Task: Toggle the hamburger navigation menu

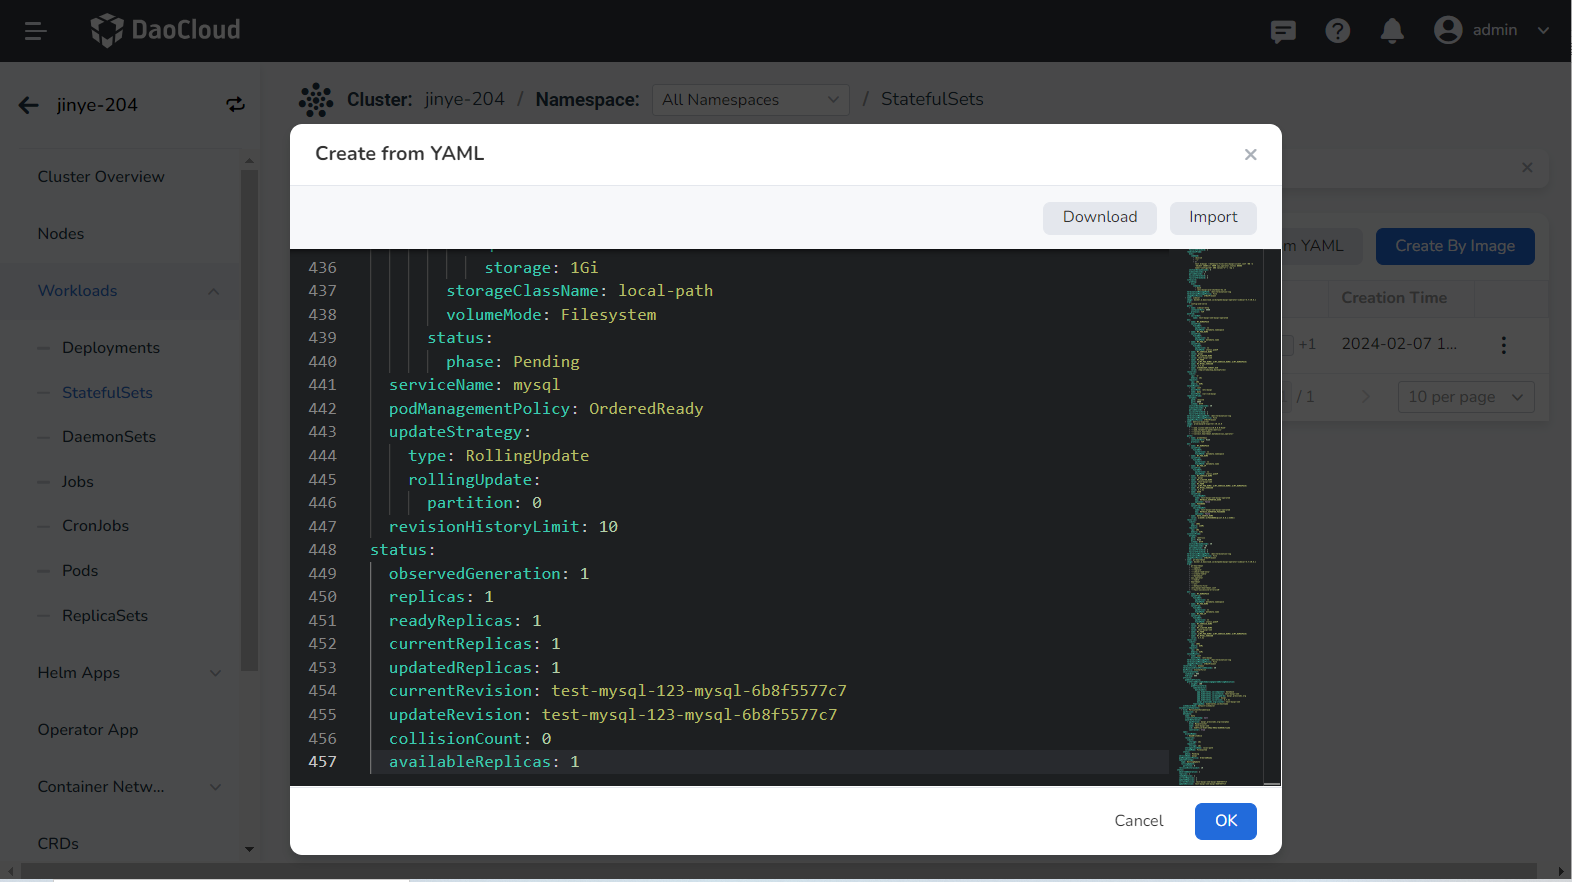Action: tap(36, 31)
